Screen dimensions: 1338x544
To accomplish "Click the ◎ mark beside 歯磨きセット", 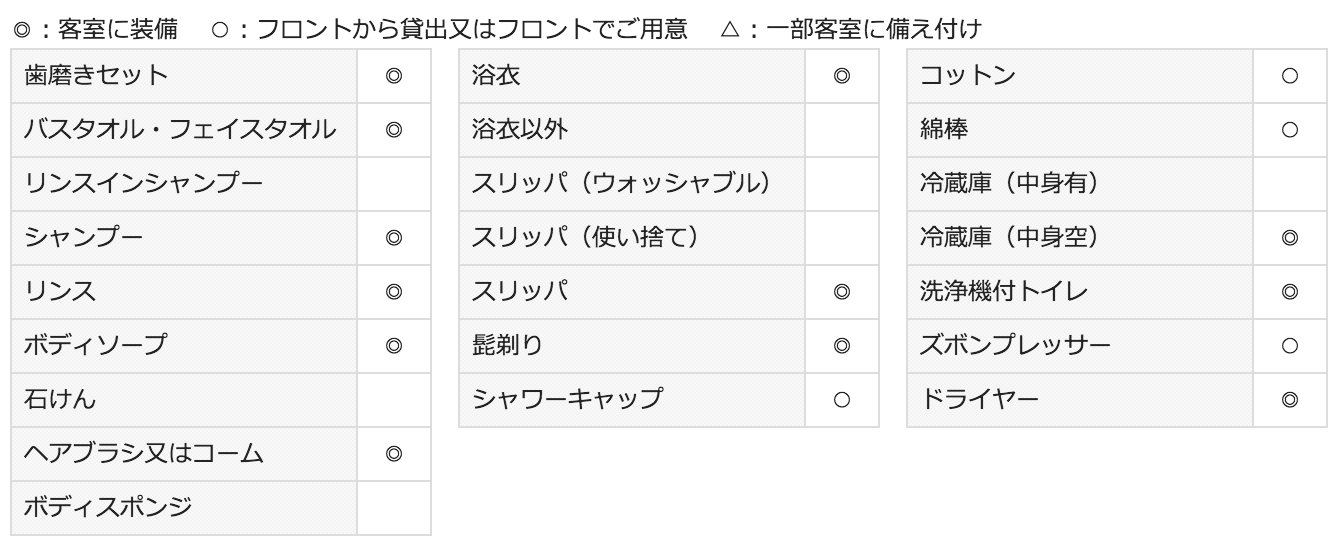I will coord(394,76).
